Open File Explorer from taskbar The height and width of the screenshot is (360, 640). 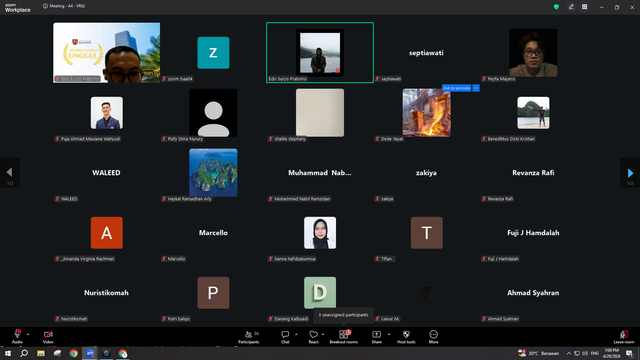click(x=41, y=353)
